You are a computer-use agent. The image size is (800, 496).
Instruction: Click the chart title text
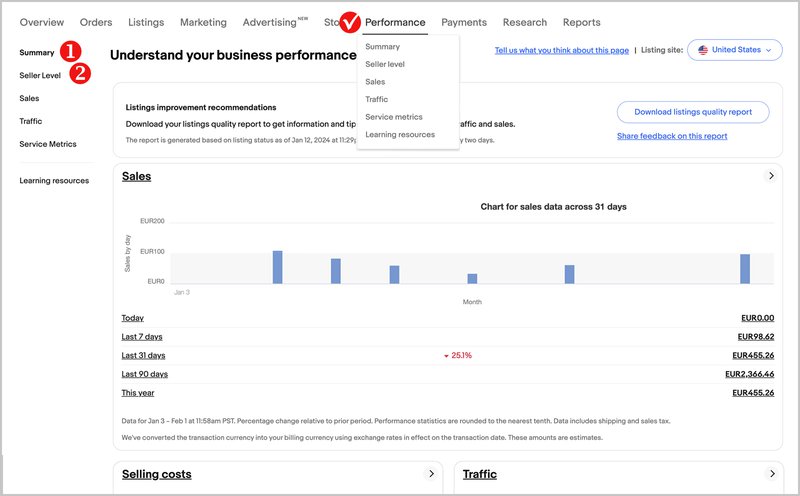tap(553, 207)
